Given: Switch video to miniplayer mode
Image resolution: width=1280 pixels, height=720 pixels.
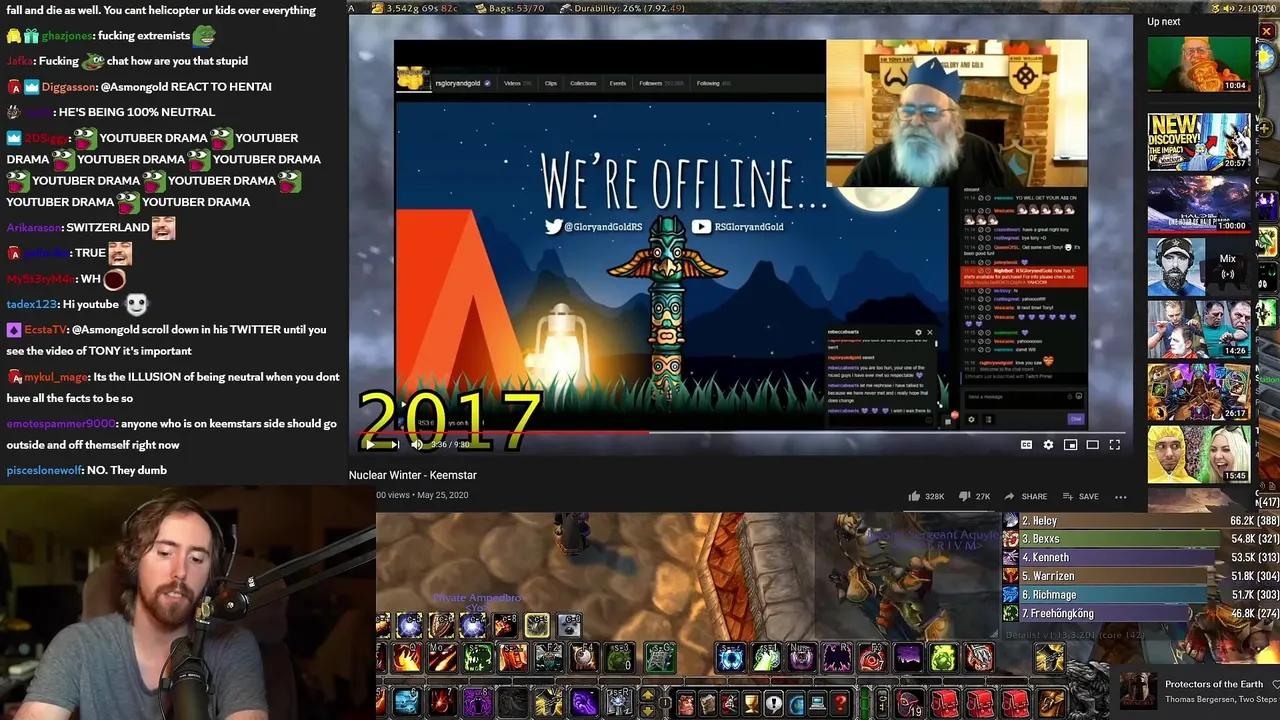Looking at the screenshot, I should point(1070,445).
